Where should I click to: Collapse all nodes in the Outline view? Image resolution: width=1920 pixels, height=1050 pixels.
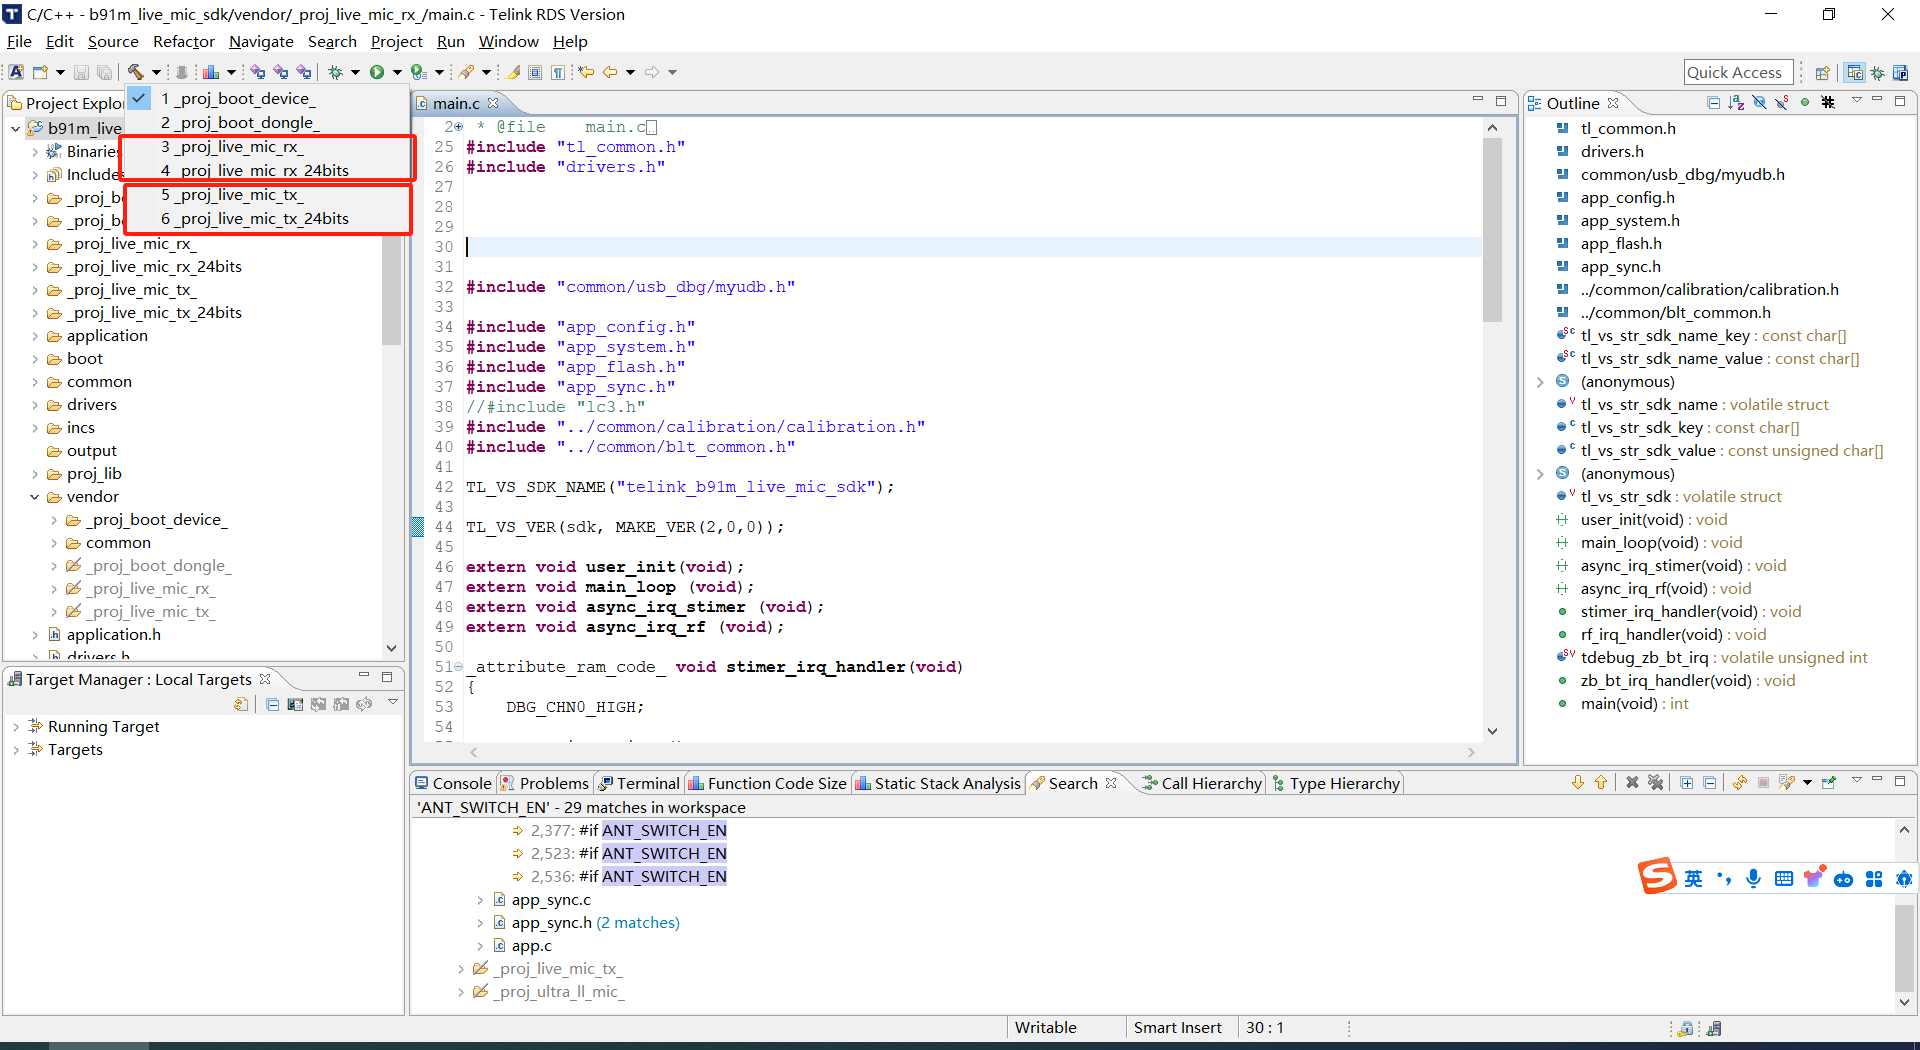tap(1713, 102)
